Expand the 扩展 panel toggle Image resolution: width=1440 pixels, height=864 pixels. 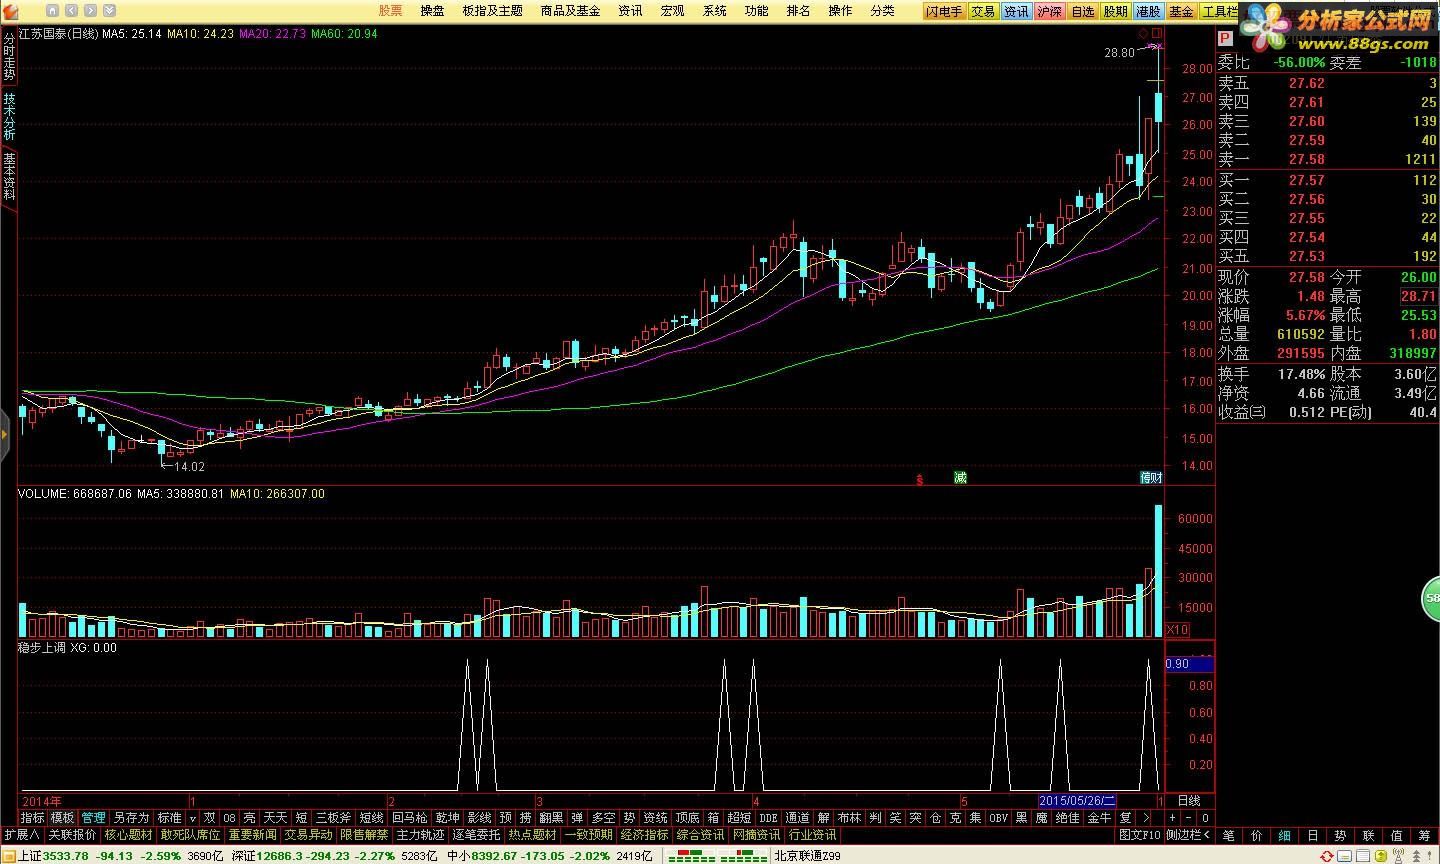pos(22,835)
